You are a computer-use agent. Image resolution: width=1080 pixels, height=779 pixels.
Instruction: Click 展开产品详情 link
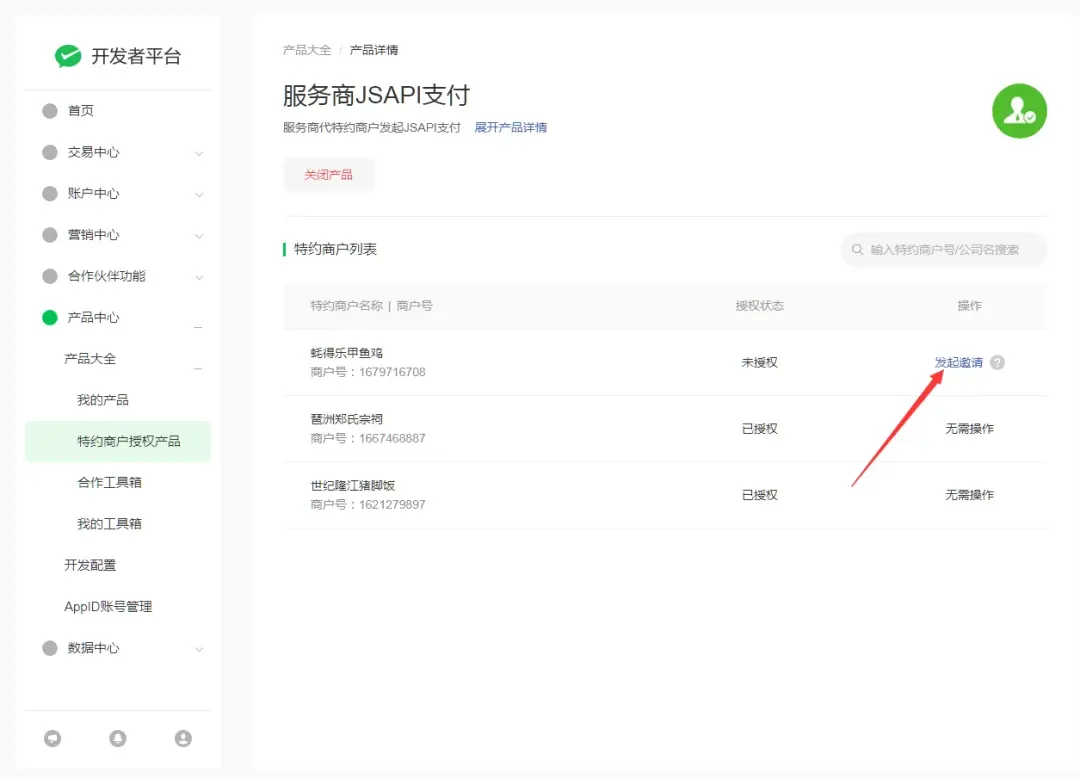[510, 127]
